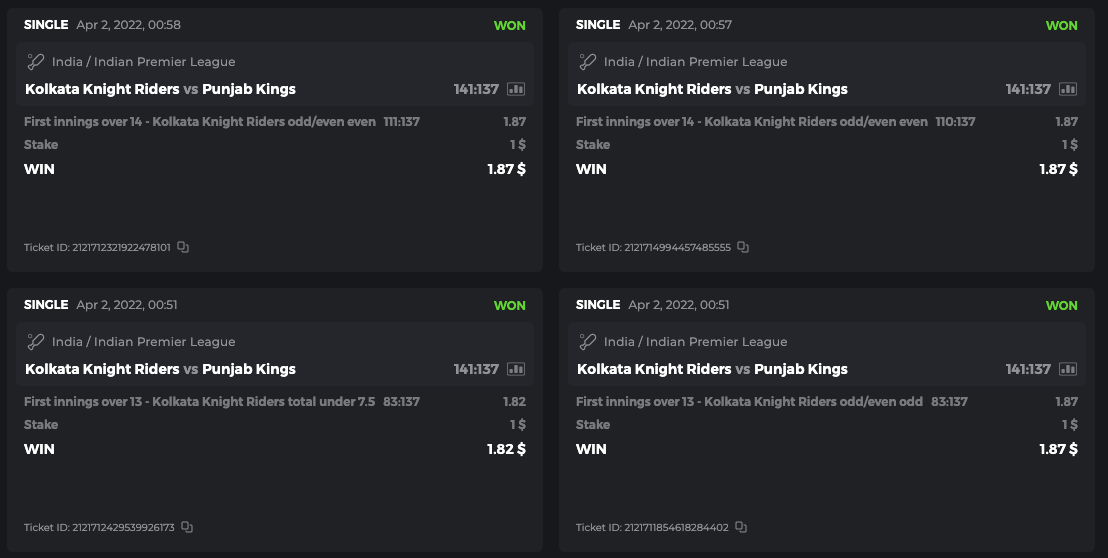Screen dimensions: 1108x558
Task: Click WON status on the 00:58 bet
Action: [x=509, y=25]
